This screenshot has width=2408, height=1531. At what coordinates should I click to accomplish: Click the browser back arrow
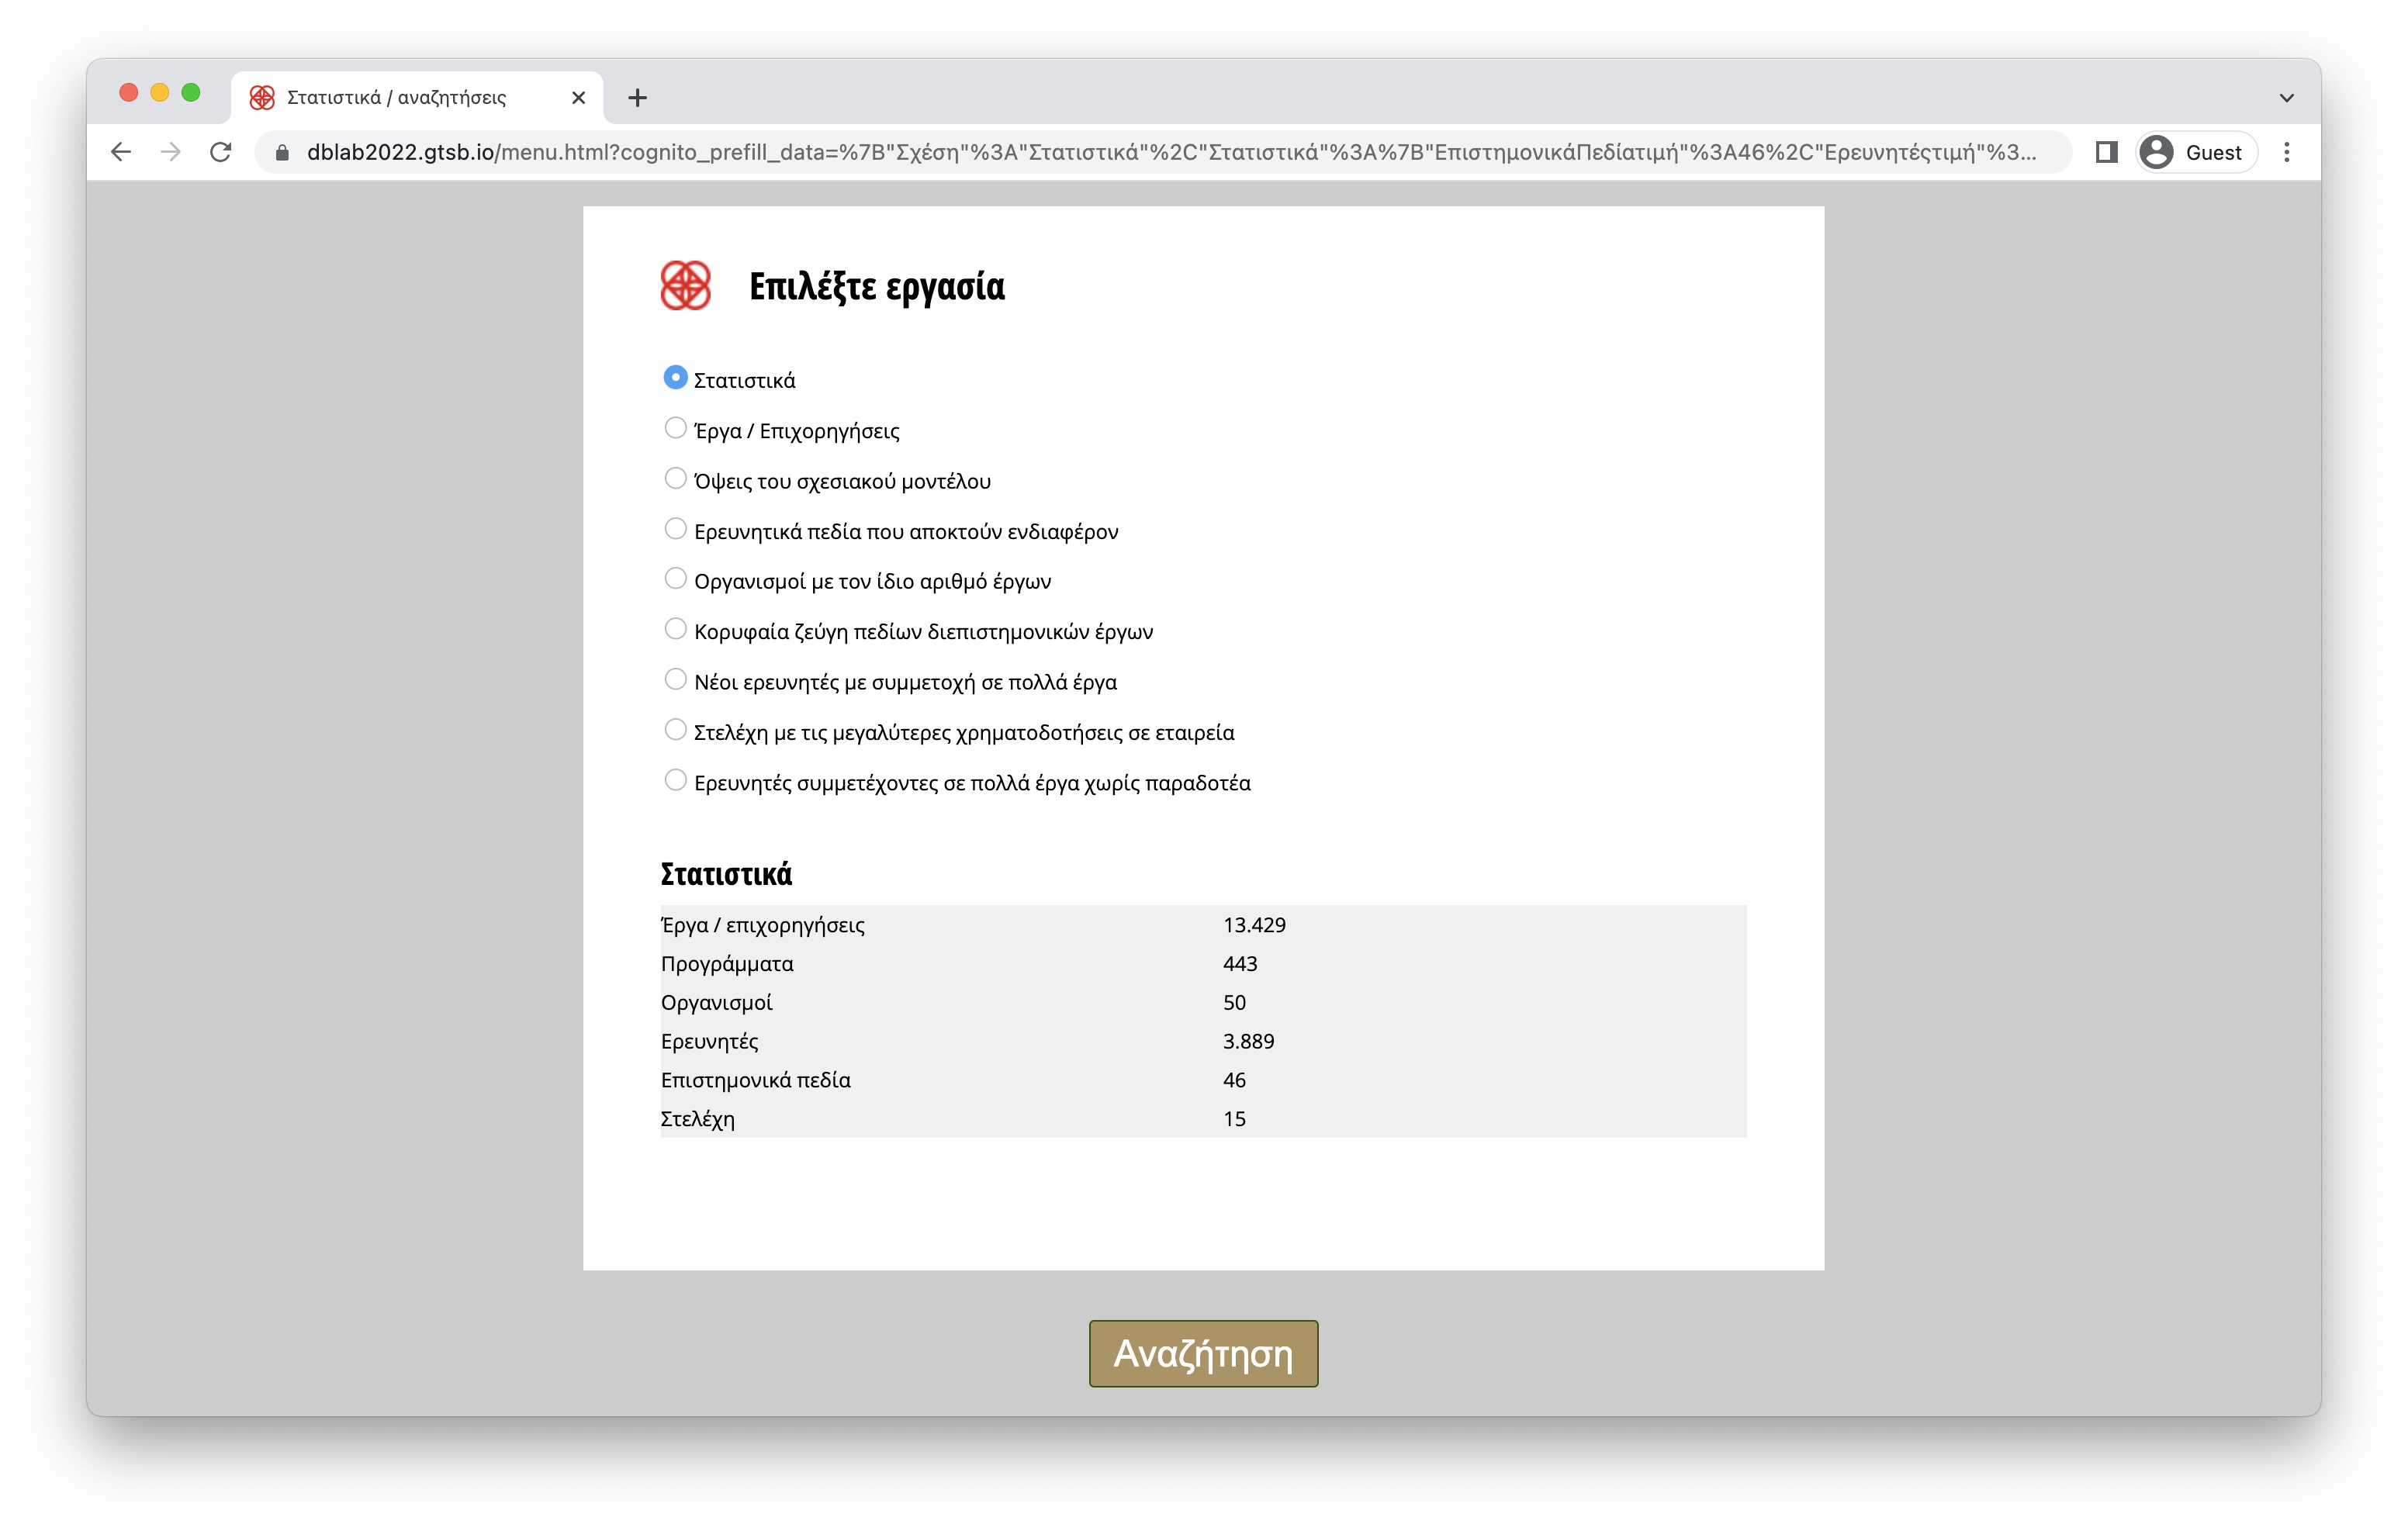(121, 152)
